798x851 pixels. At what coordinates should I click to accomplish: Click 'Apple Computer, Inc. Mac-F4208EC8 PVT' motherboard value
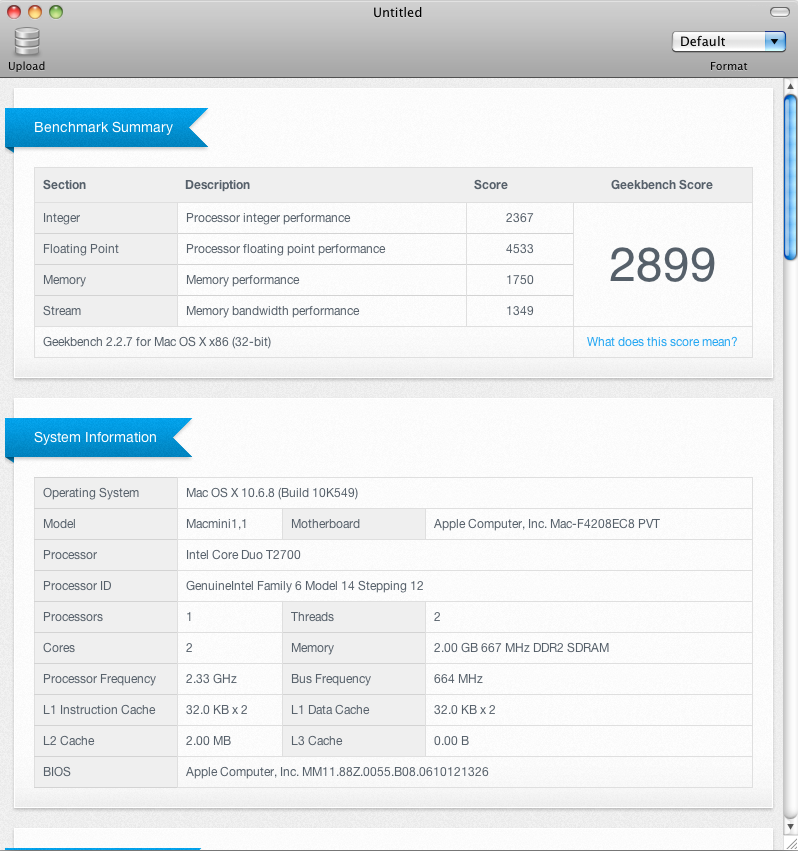tap(547, 524)
